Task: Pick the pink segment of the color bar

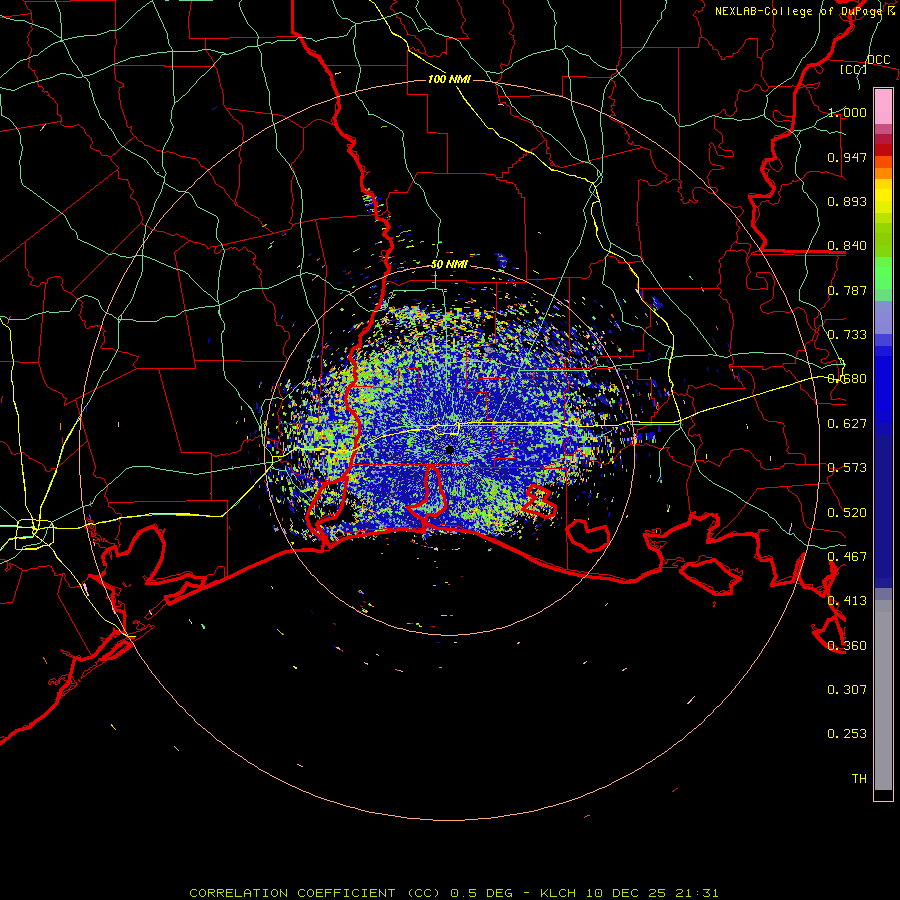Action: 883,106
